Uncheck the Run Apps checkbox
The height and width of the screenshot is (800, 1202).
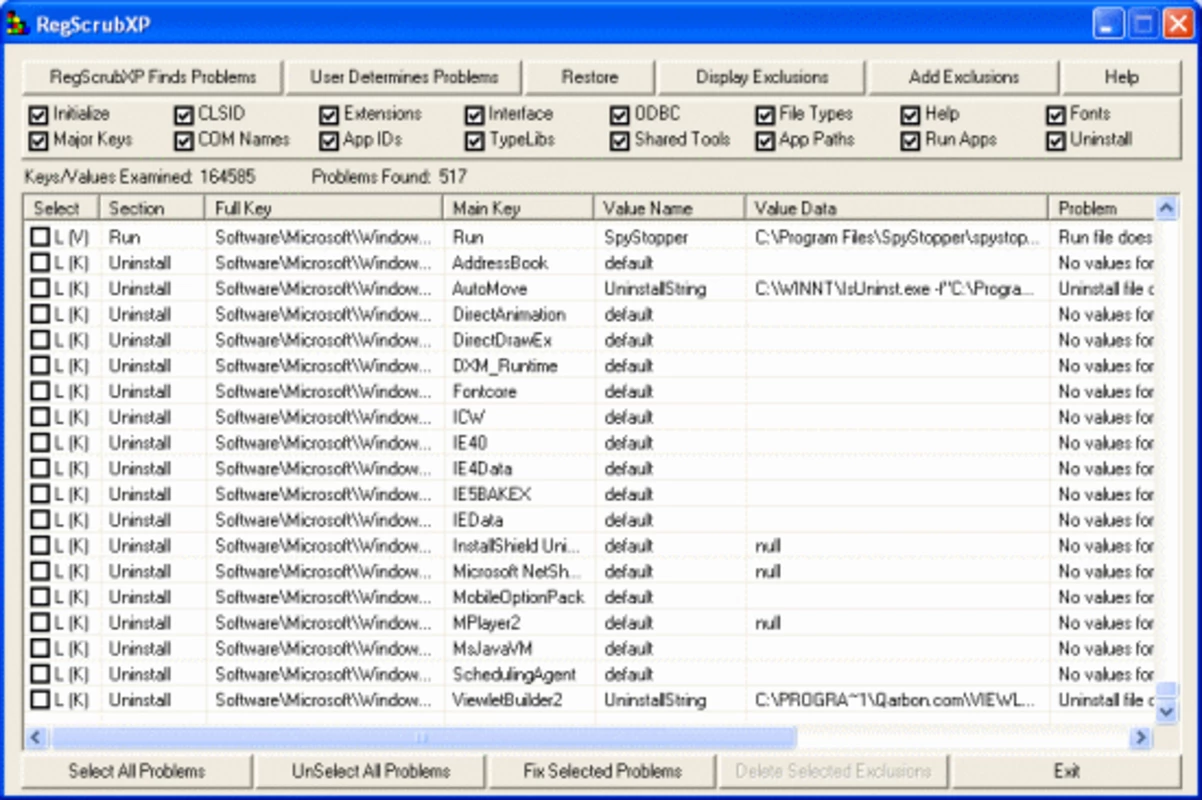click(910, 141)
